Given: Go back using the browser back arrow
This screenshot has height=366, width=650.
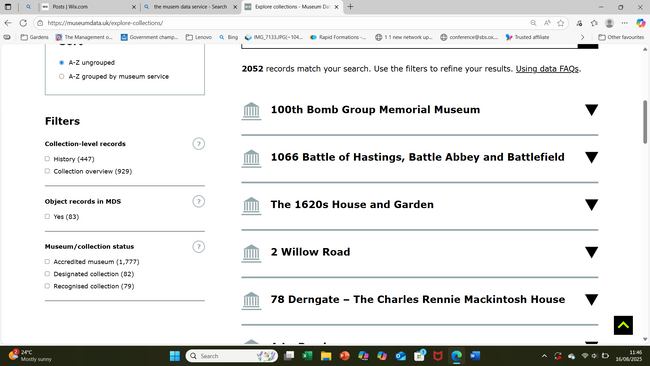Looking at the screenshot, I should click(x=8, y=23).
